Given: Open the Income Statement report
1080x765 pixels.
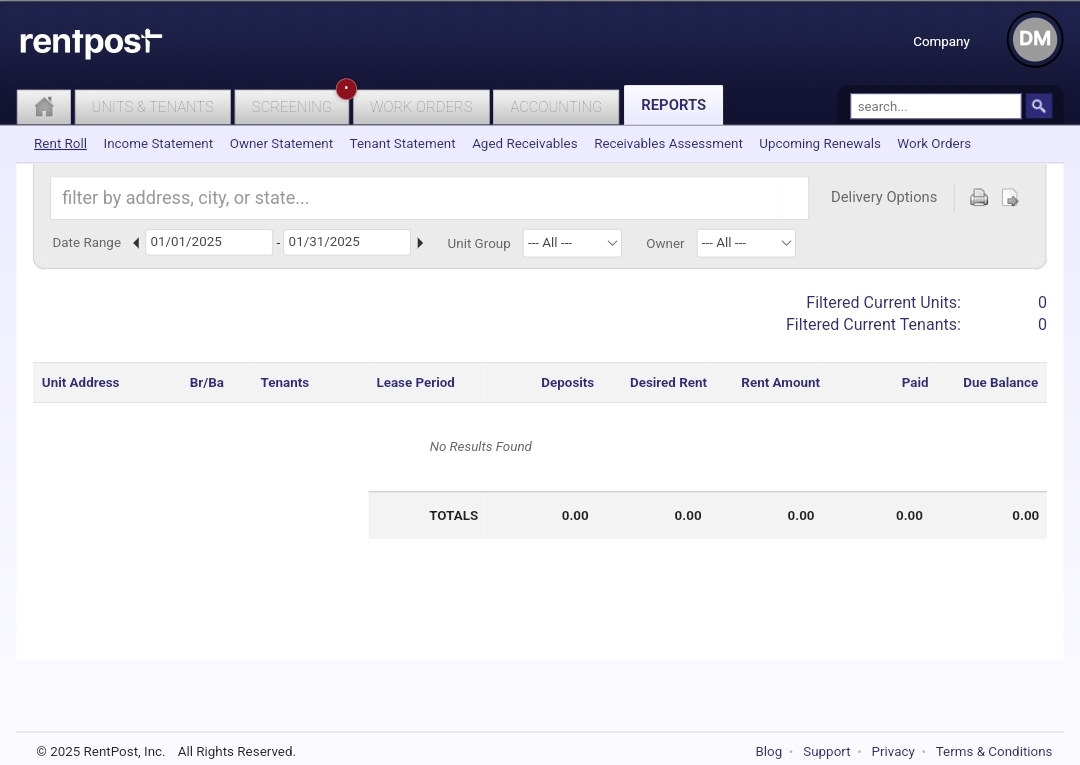Looking at the screenshot, I should tap(158, 143).
